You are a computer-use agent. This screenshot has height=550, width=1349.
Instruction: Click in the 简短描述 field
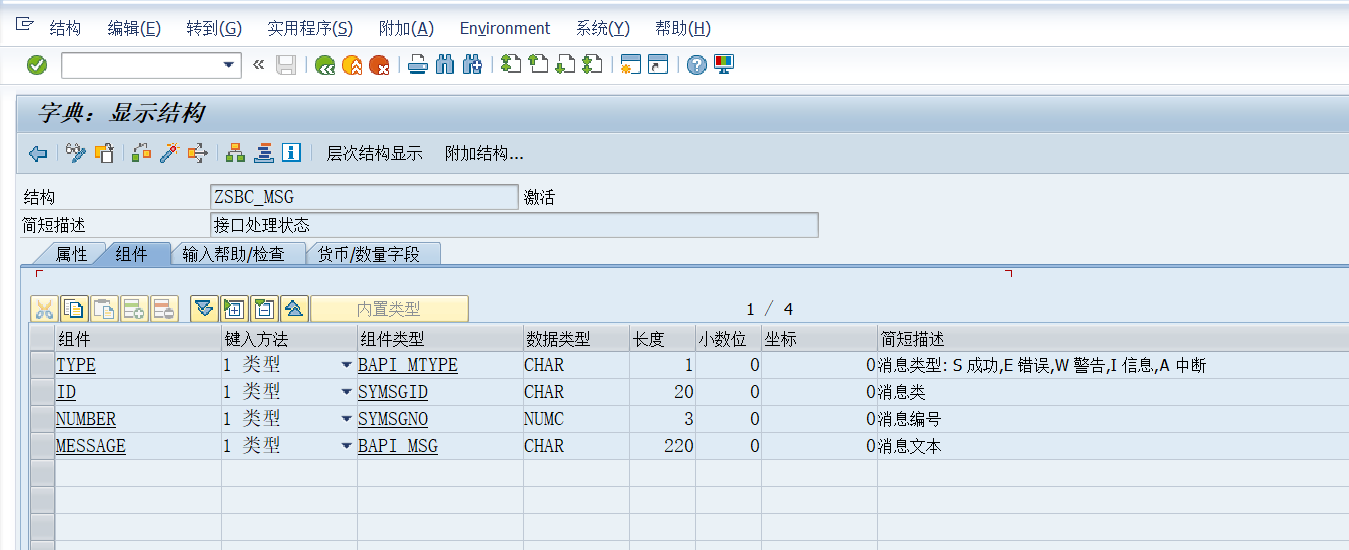pyautogui.click(x=514, y=225)
